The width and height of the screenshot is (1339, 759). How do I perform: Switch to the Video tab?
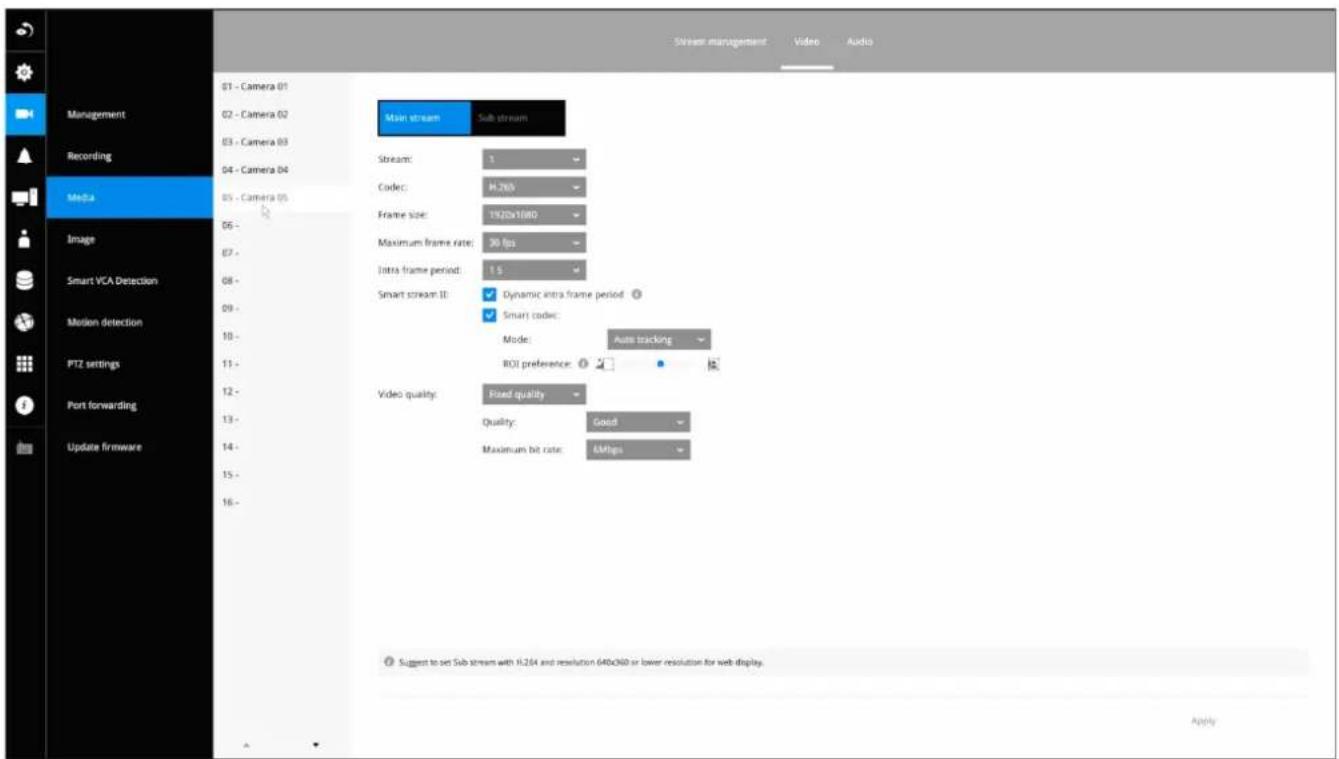click(x=807, y=42)
